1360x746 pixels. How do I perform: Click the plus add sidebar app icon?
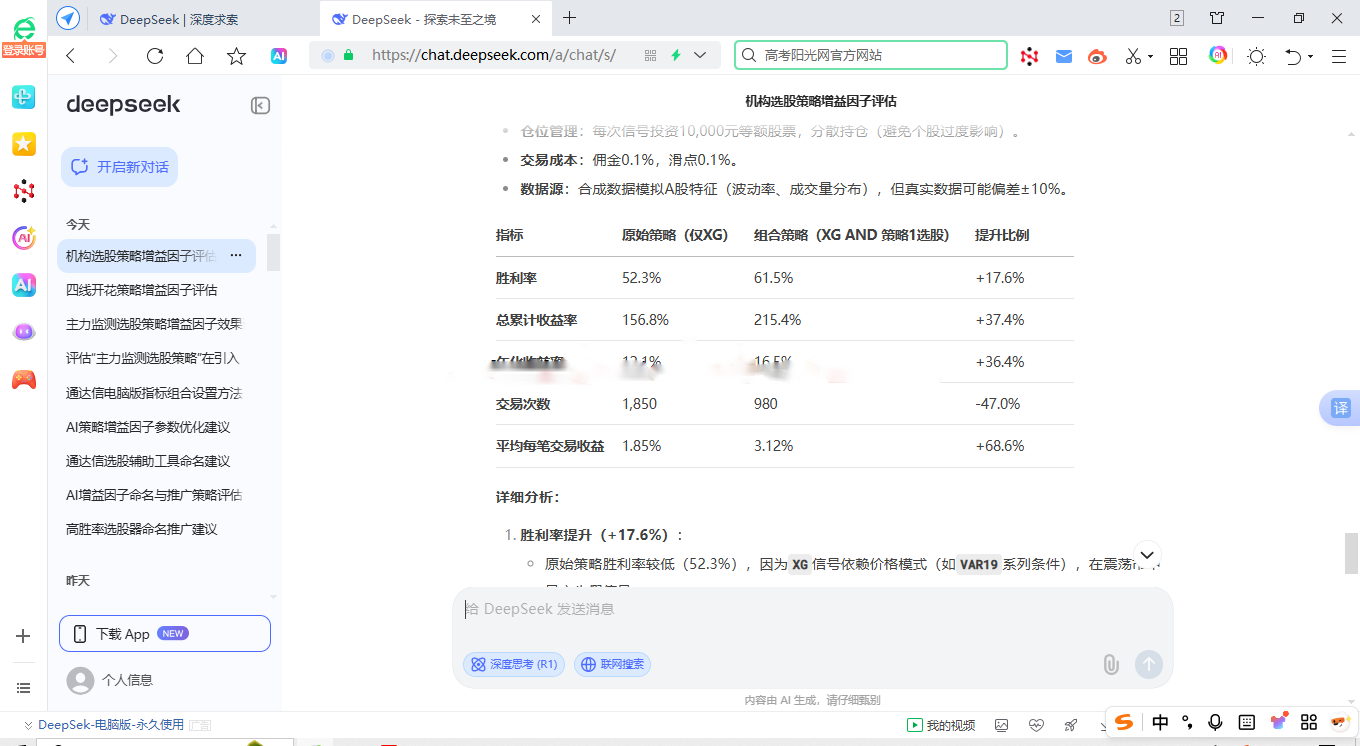[x=24, y=636]
